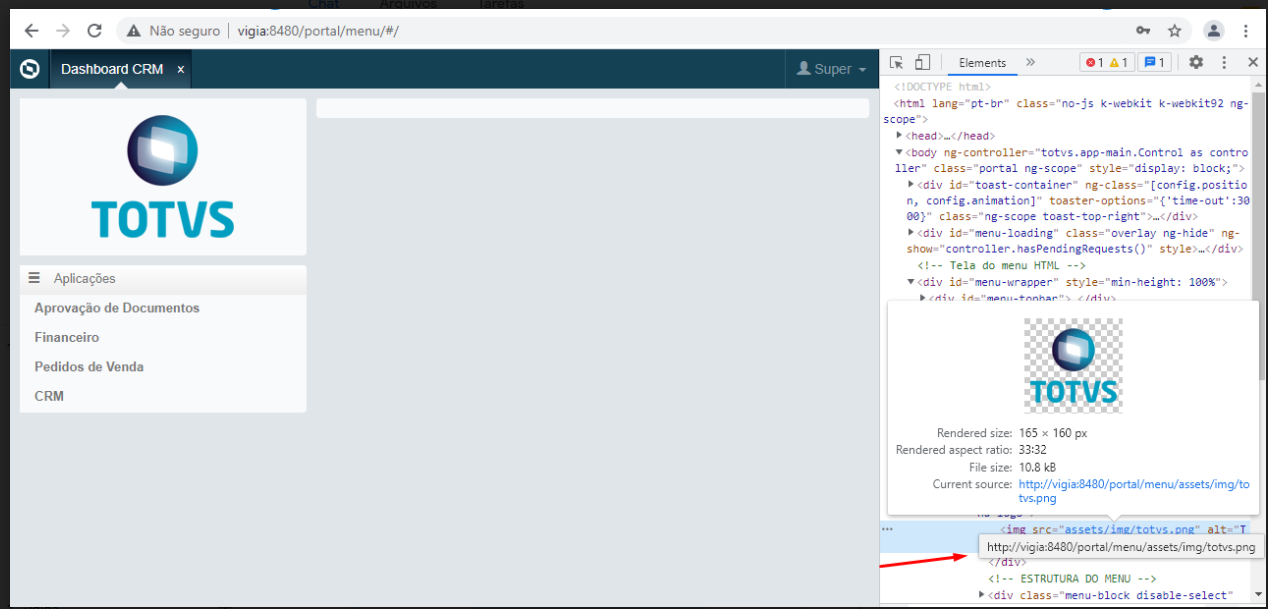Switch to the Elements tab
Image resolution: width=1268 pixels, height=609 pixels.
point(982,63)
